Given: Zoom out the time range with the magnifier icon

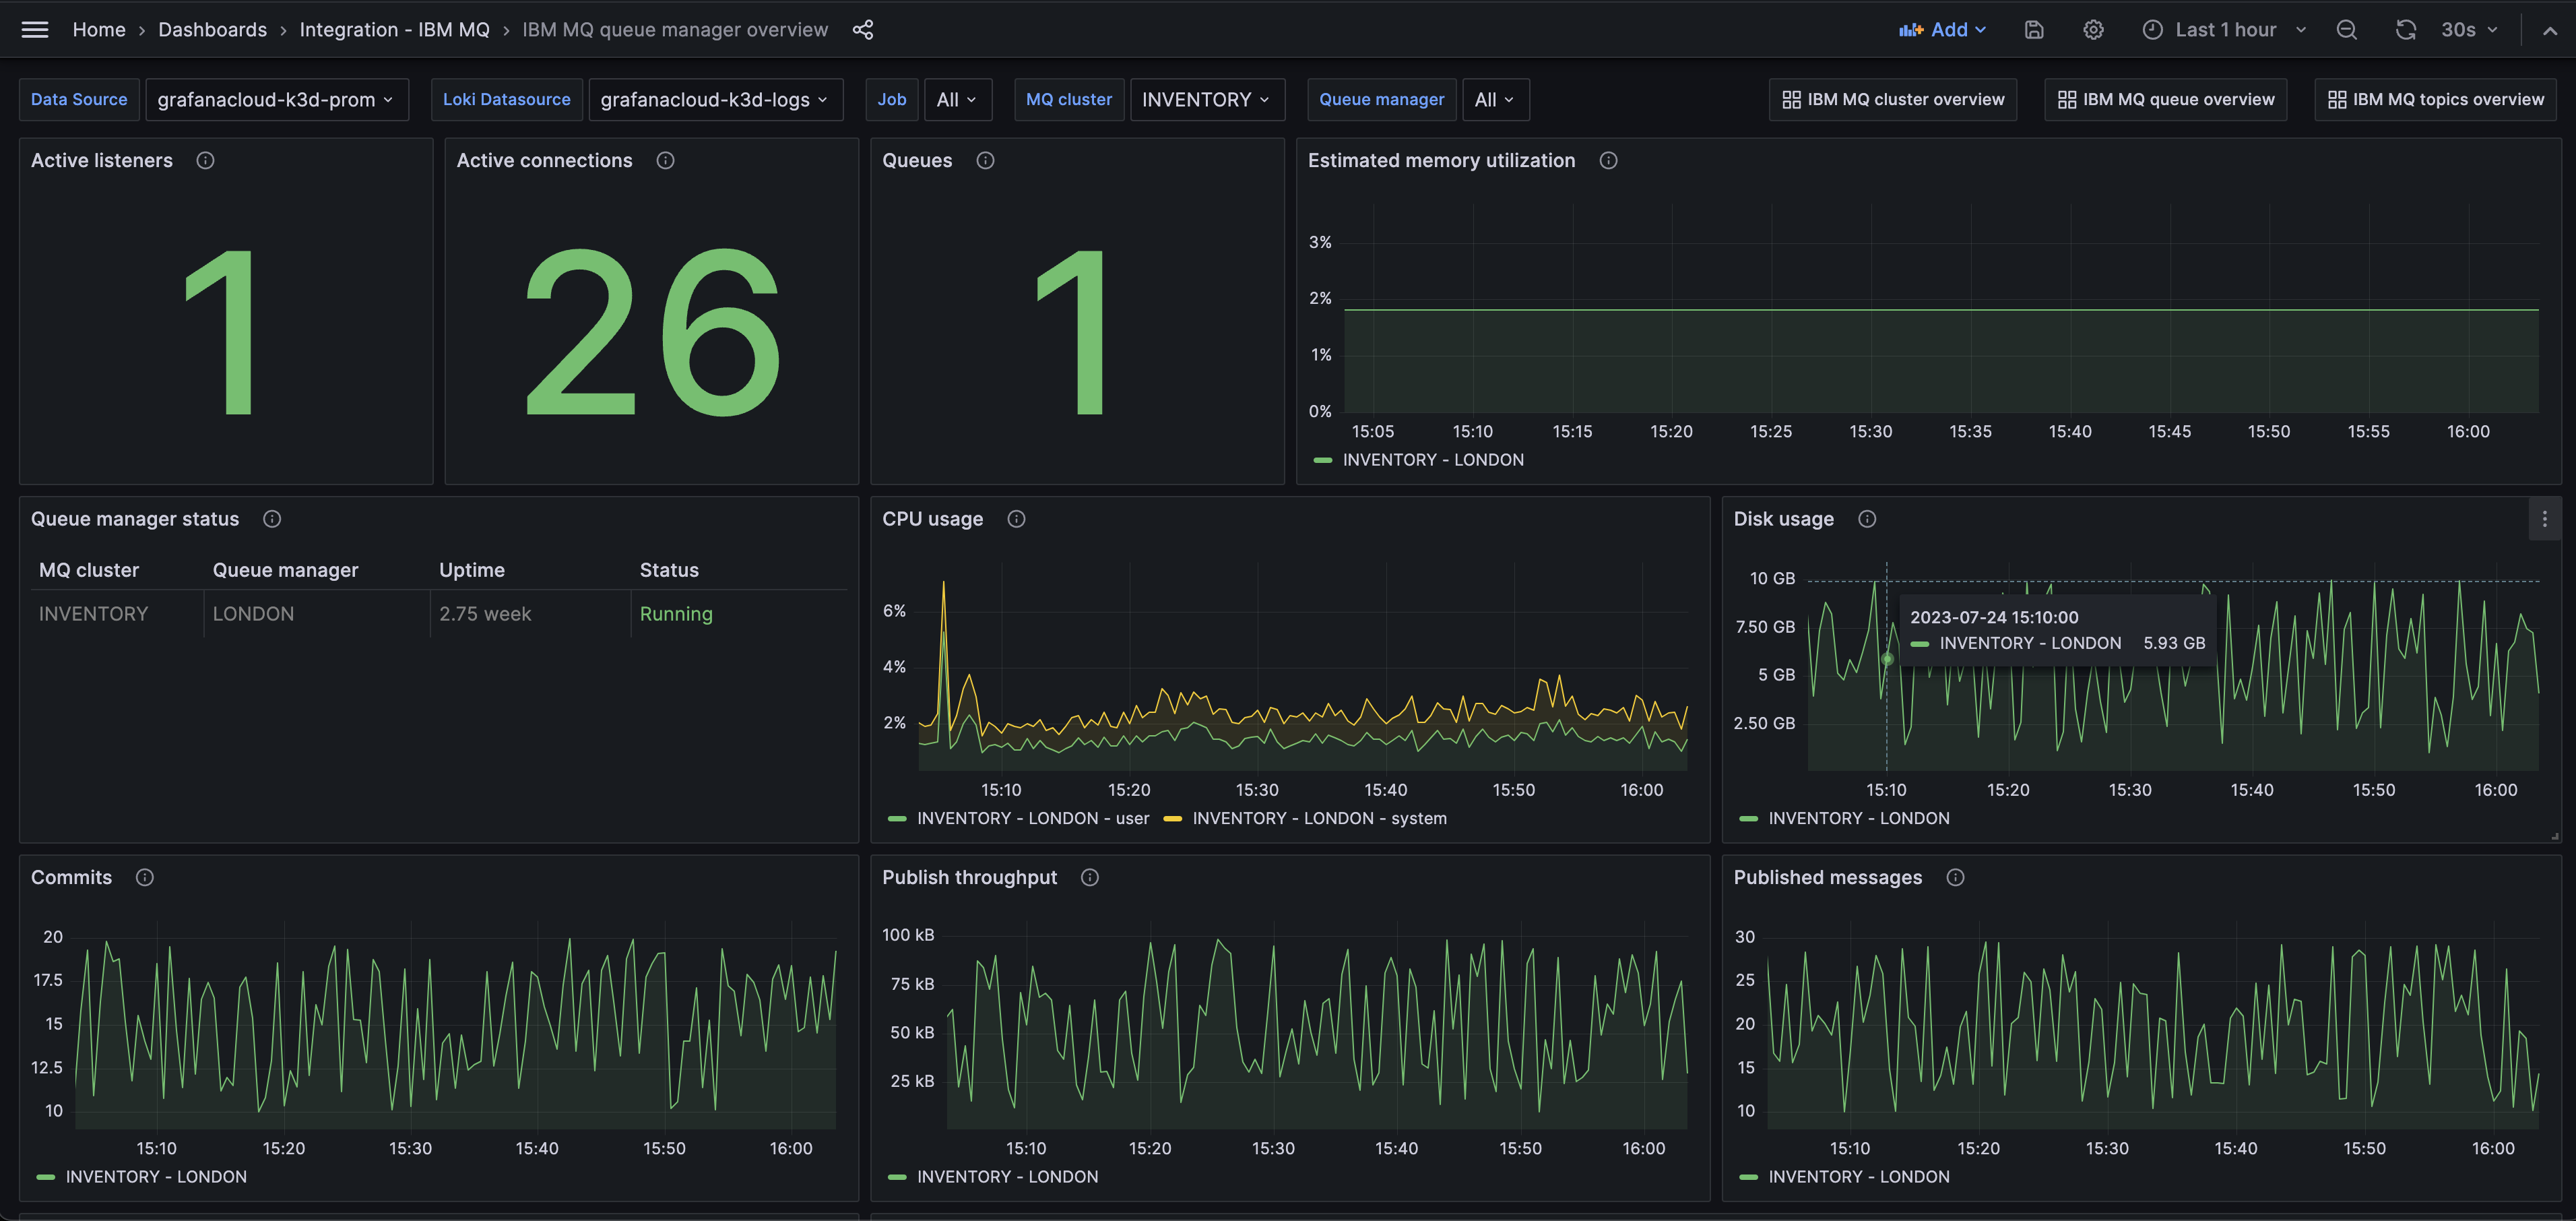Looking at the screenshot, I should (x=2346, y=29).
